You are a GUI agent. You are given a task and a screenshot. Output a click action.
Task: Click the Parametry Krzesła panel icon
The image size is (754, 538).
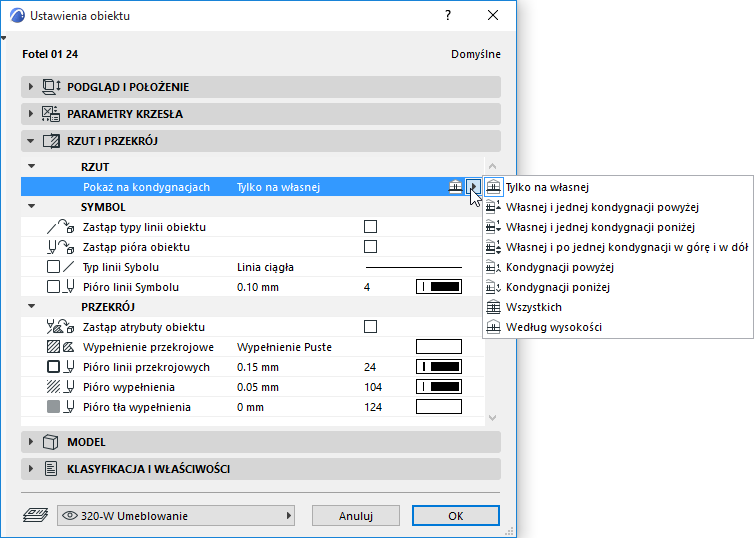click(51, 114)
